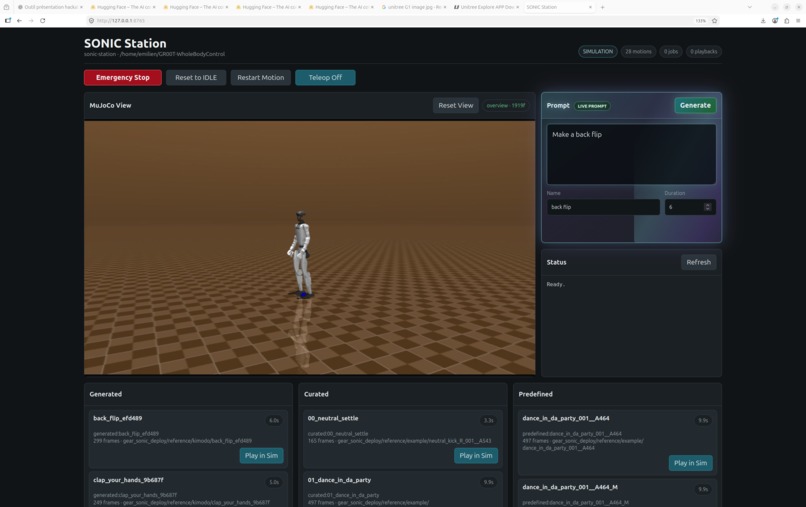This screenshot has height=507, width=806.
Task: Switch to the Unitree Explore APP tab
Action: (x=484, y=7)
